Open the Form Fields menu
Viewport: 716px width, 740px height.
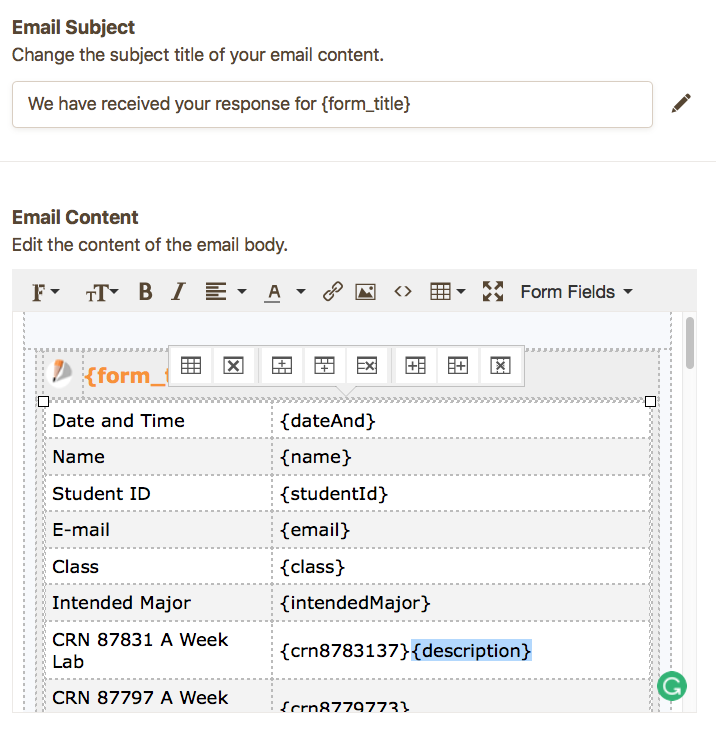pyautogui.click(x=576, y=292)
